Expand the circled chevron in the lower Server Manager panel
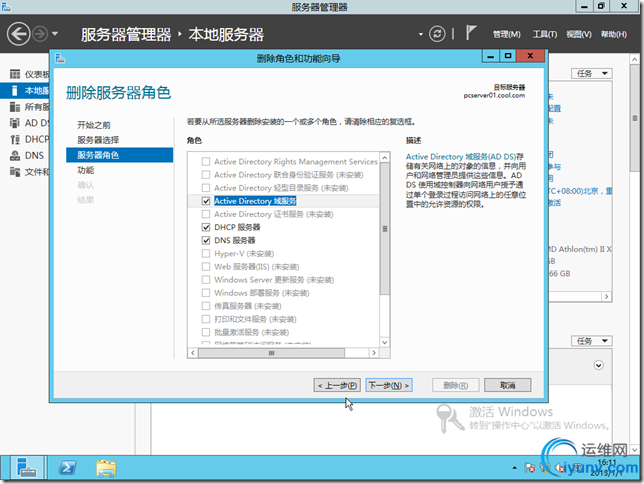This screenshot has width=644, height=484. tap(598, 365)
